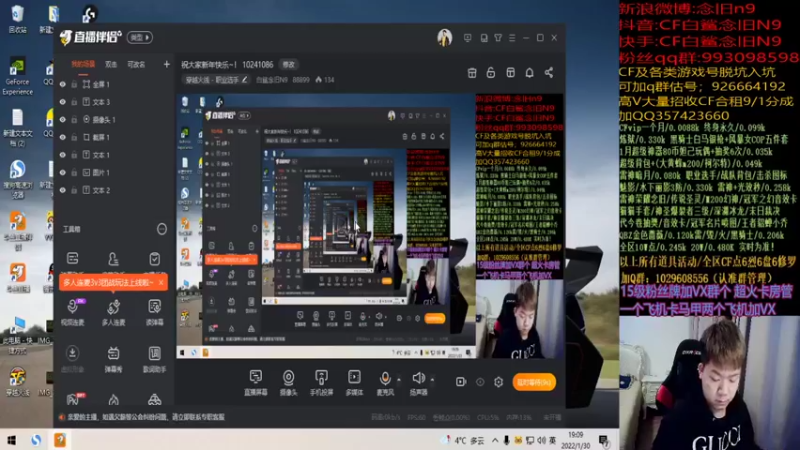
Task: Mute the 扬声器 speaker
Action: 418,383
